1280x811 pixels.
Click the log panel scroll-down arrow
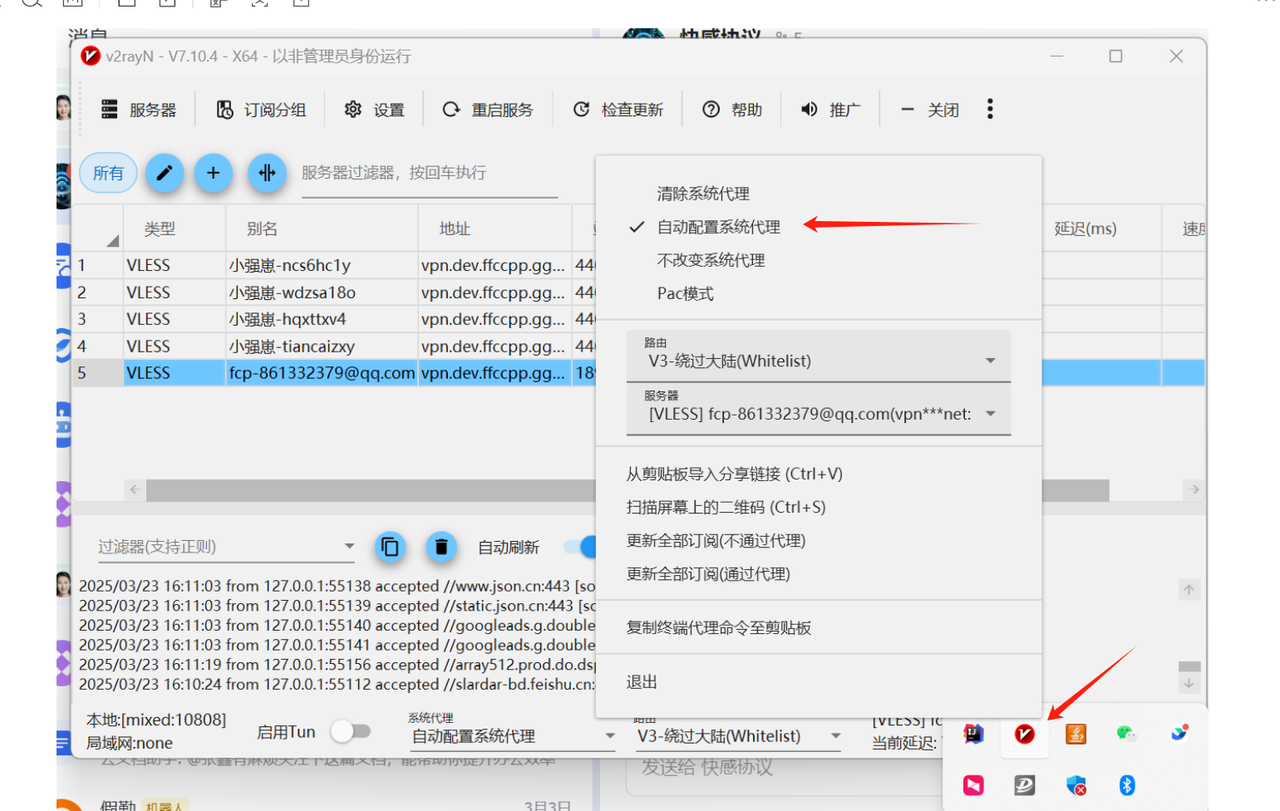click(1189, 684)
